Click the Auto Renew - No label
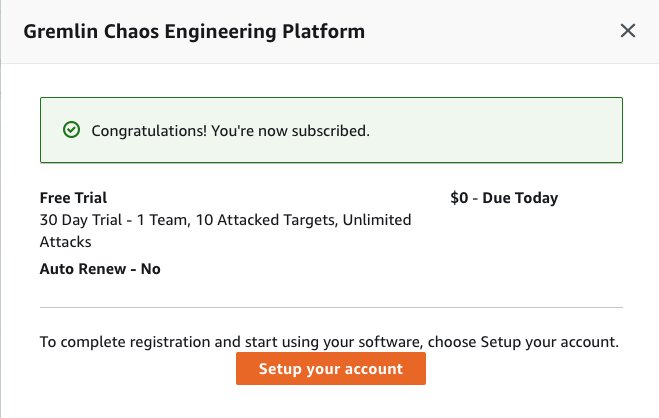Viewport: 659px width, 418px height. point(100,268)
